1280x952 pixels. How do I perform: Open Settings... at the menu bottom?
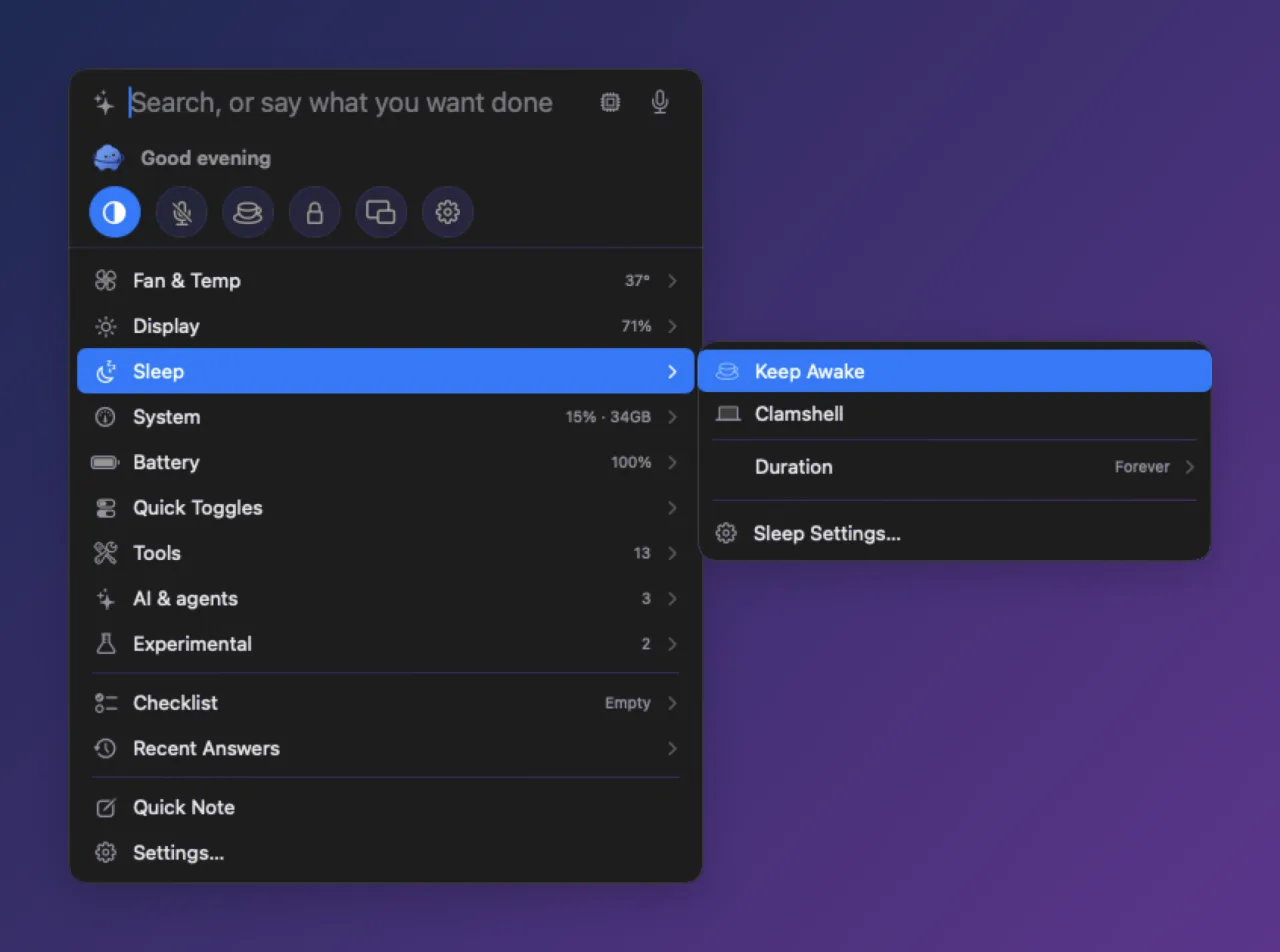click(x=386, y=853)
